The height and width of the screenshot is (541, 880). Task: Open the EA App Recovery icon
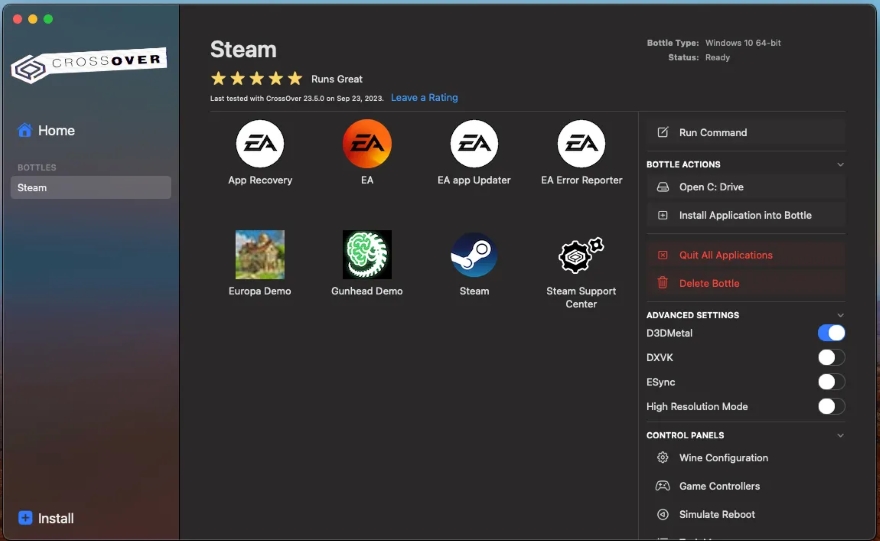[260, 145]
